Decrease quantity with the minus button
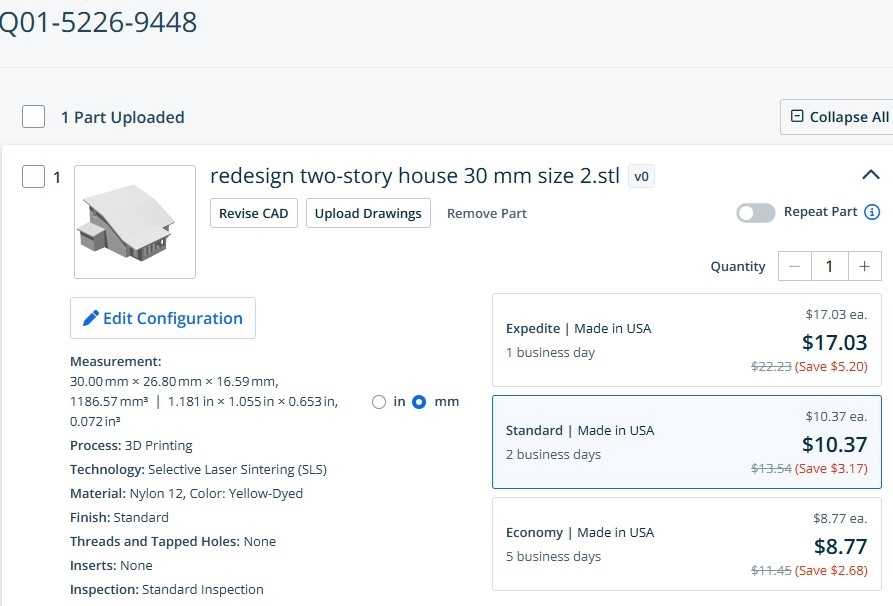Viewport: 893px width, 606px height. 795,266
